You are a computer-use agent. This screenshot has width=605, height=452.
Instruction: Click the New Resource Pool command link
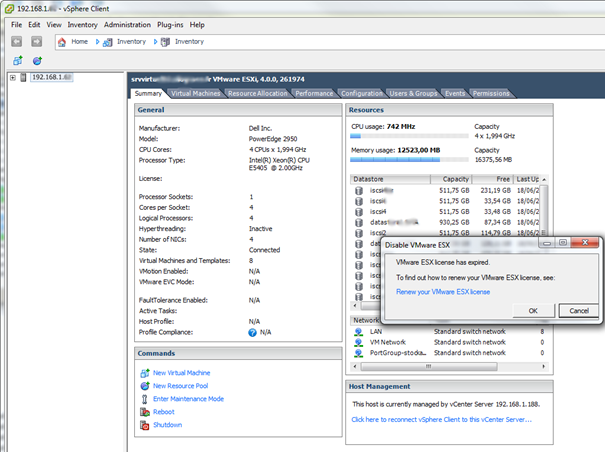180,386
